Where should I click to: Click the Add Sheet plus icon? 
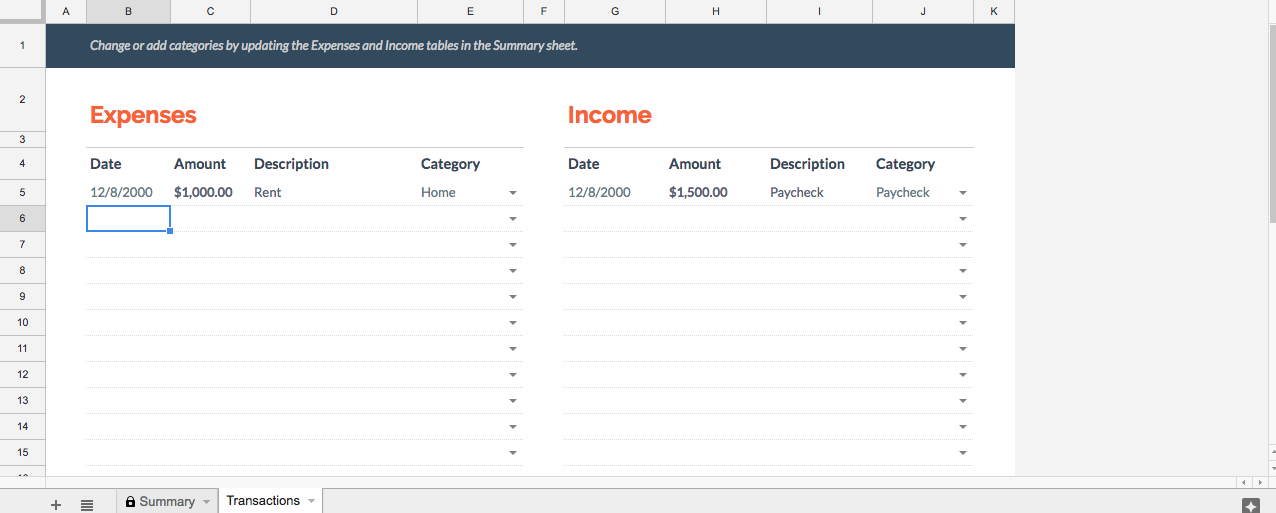(x=56, y=505)
